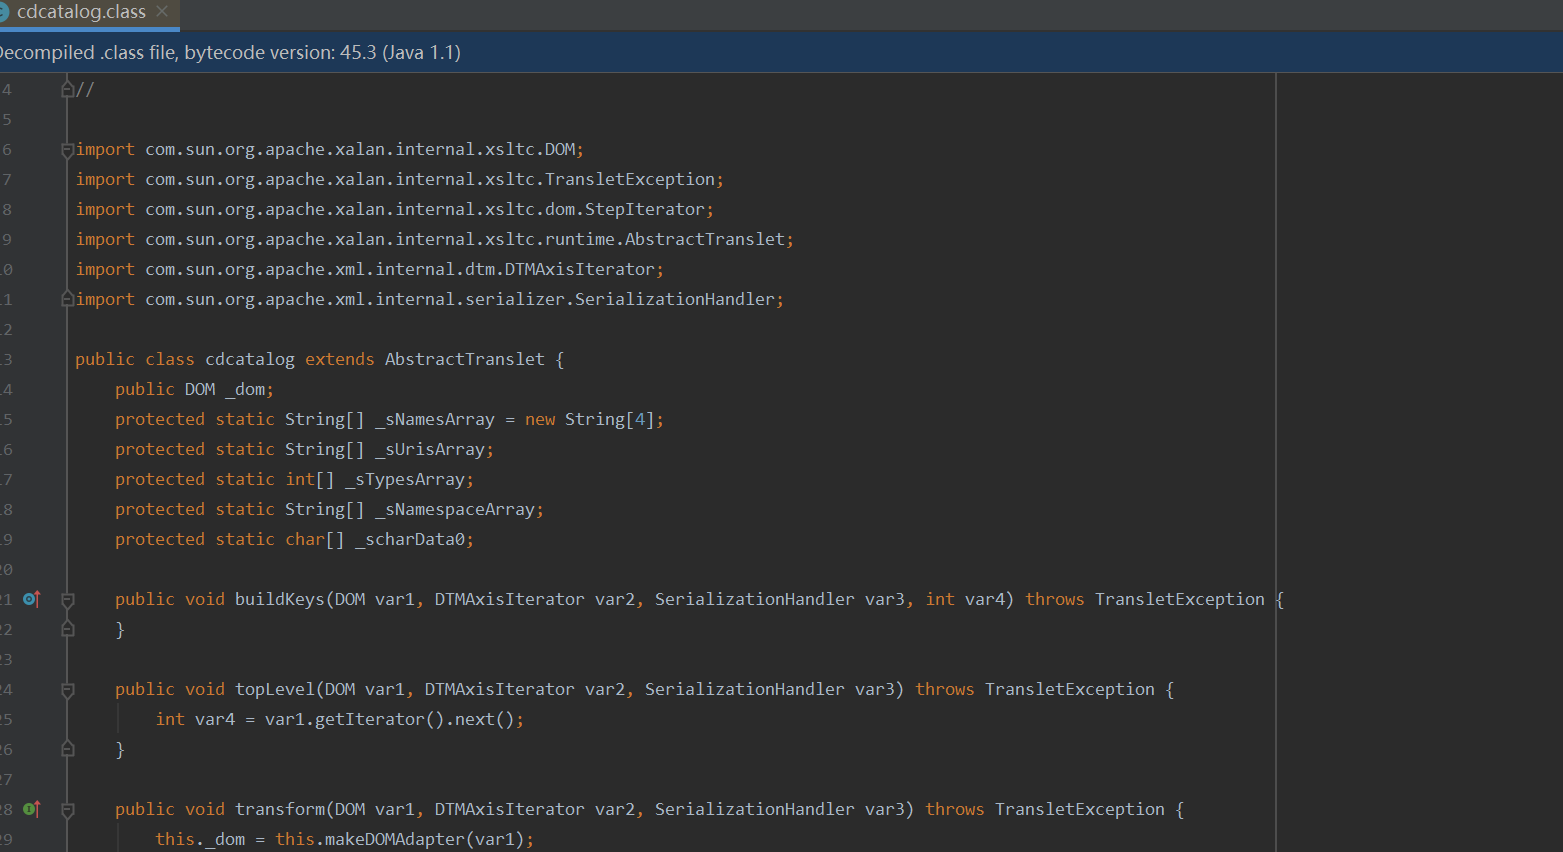This screenshot has height=852, width=1563.
Task: Click AbstractTranslet in the extends clause
Action: click(x=465, y=359)
